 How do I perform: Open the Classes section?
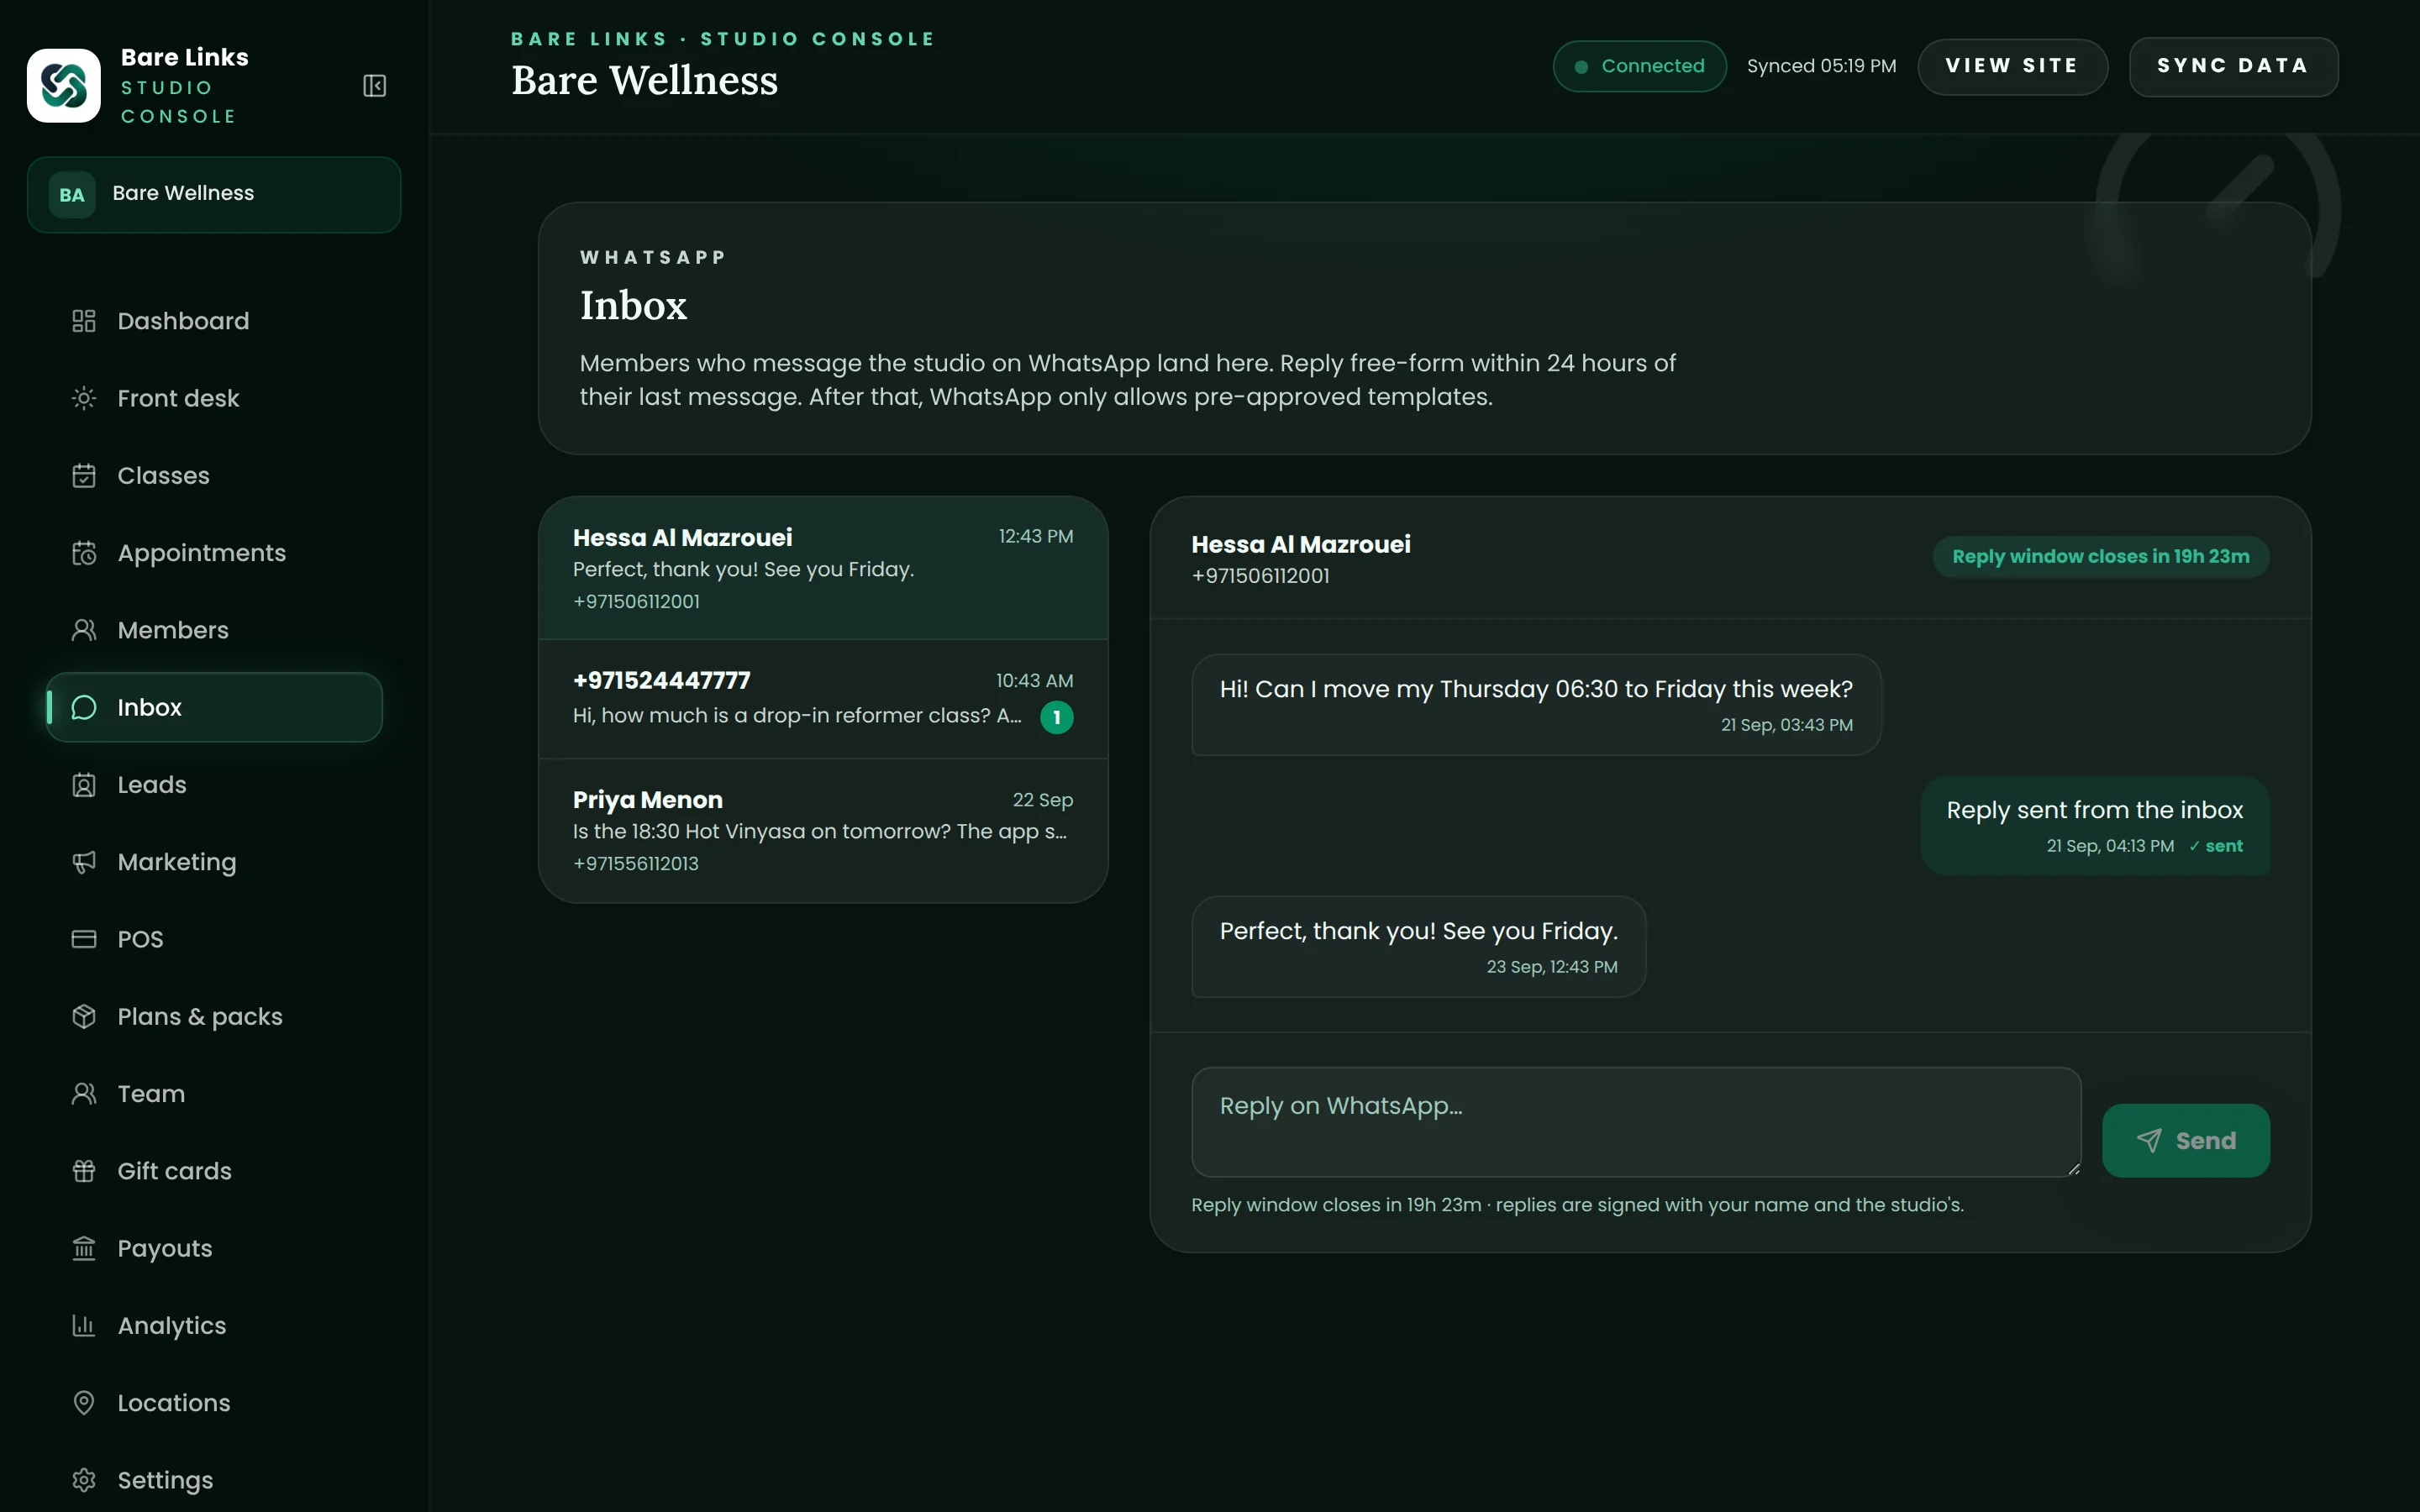[x=214, y=476]
